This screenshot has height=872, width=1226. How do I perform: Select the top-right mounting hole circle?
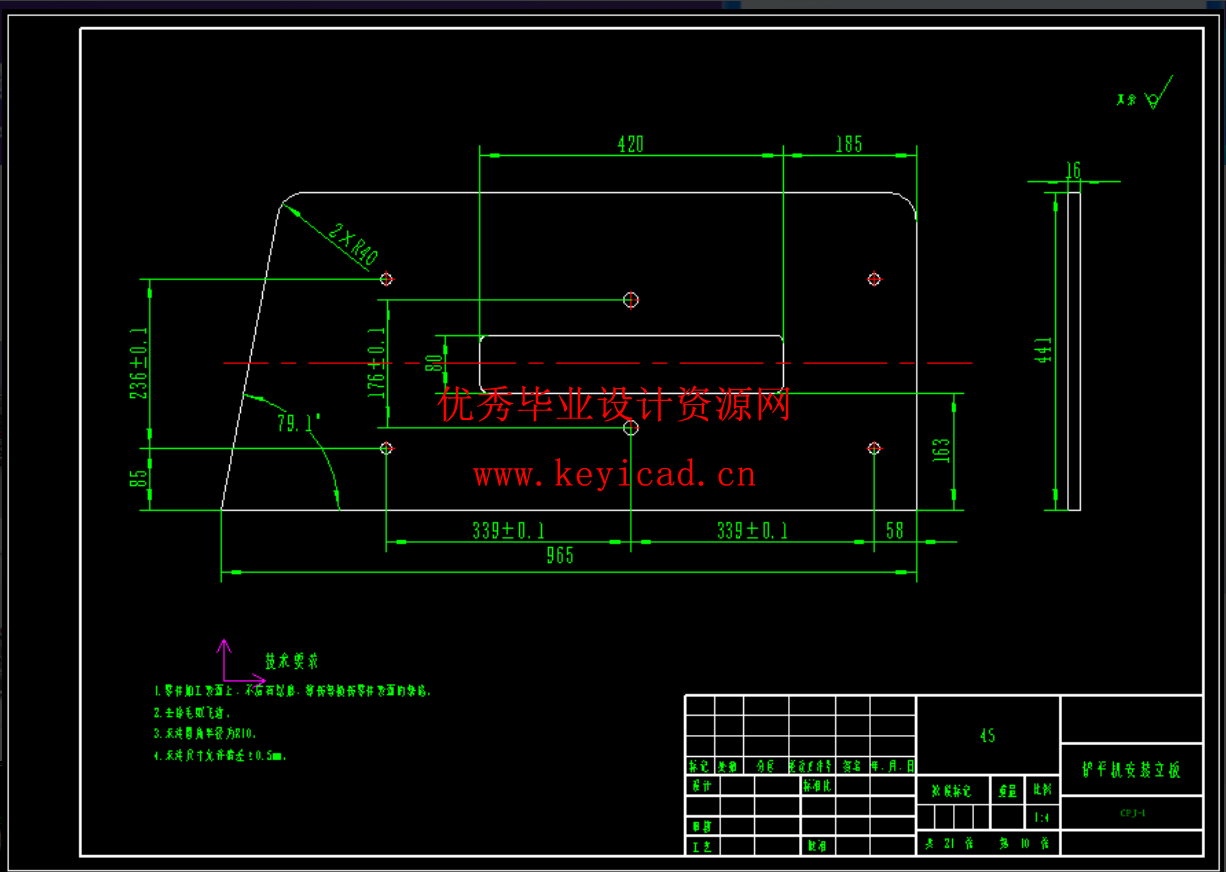874,279
